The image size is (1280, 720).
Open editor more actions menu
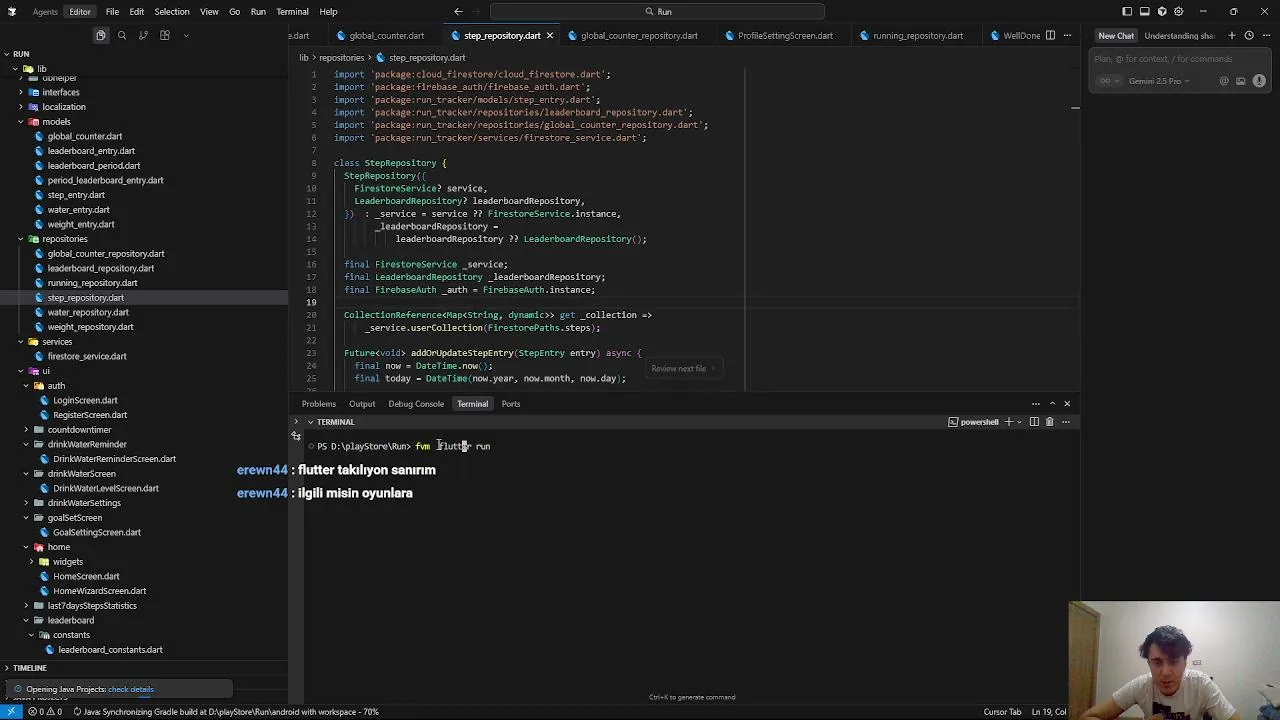click(1067, 35)
